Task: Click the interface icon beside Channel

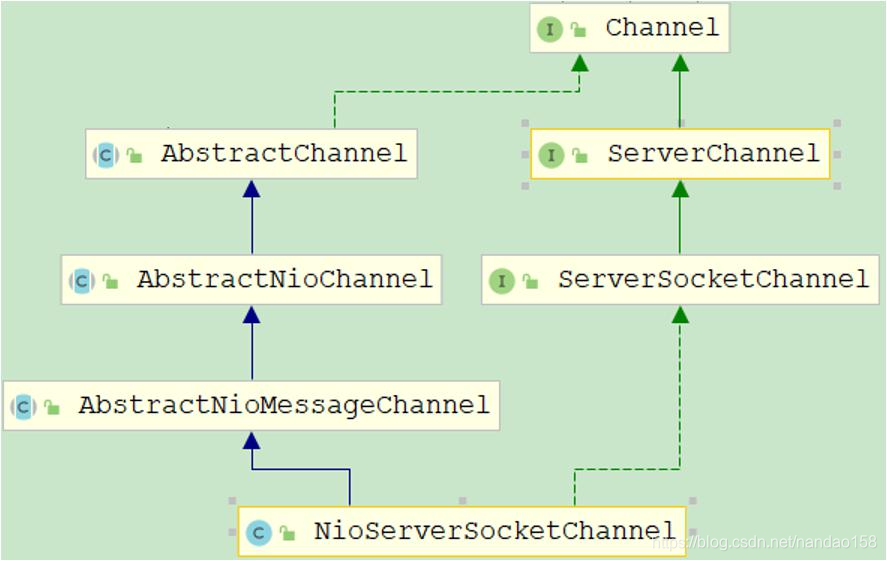Action: (x=550, y=29)
